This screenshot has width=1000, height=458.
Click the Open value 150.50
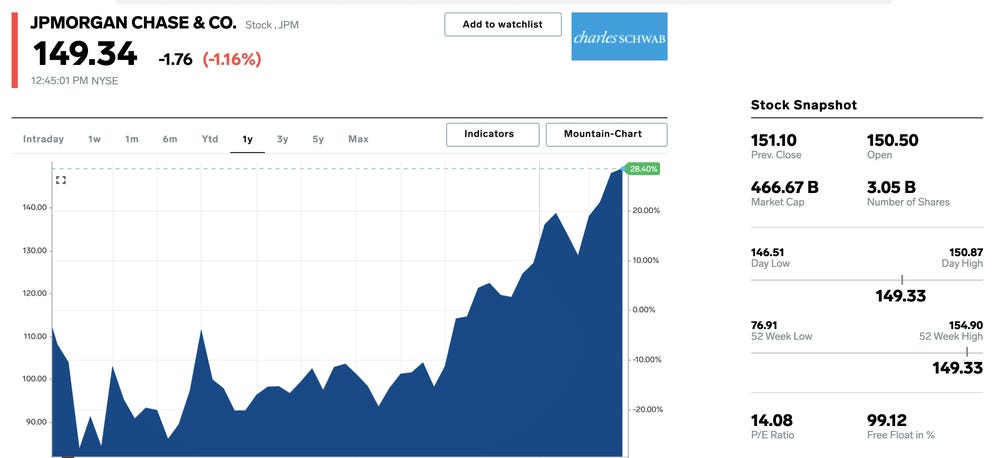click(x=892, y=140)
